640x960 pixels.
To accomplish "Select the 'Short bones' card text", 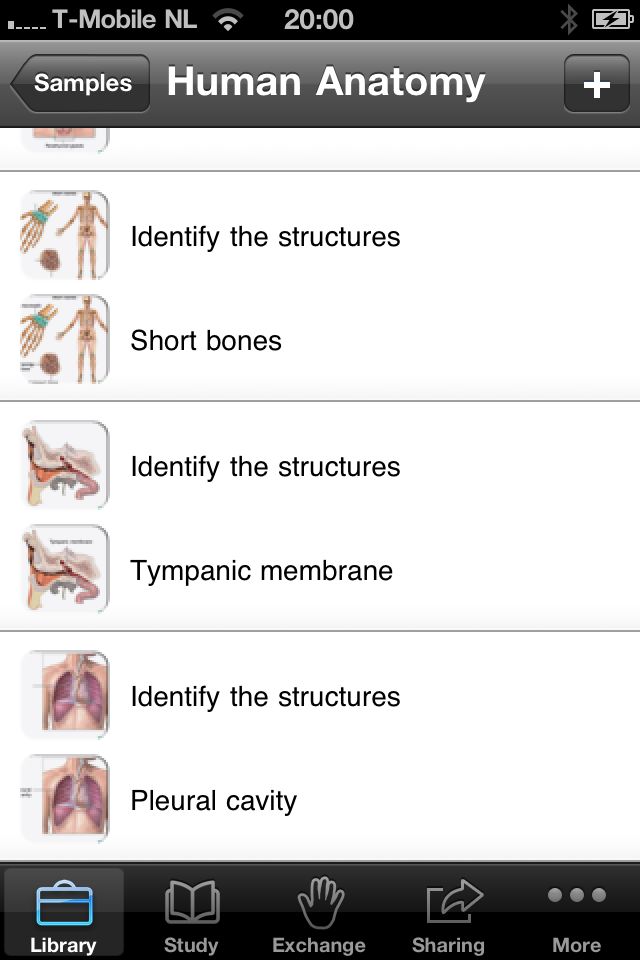I will click(206, 341).
